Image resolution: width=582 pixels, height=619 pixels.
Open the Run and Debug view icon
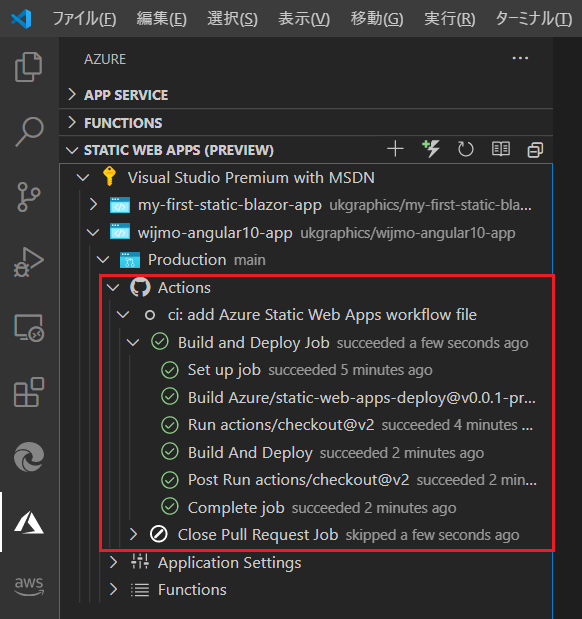28,262
